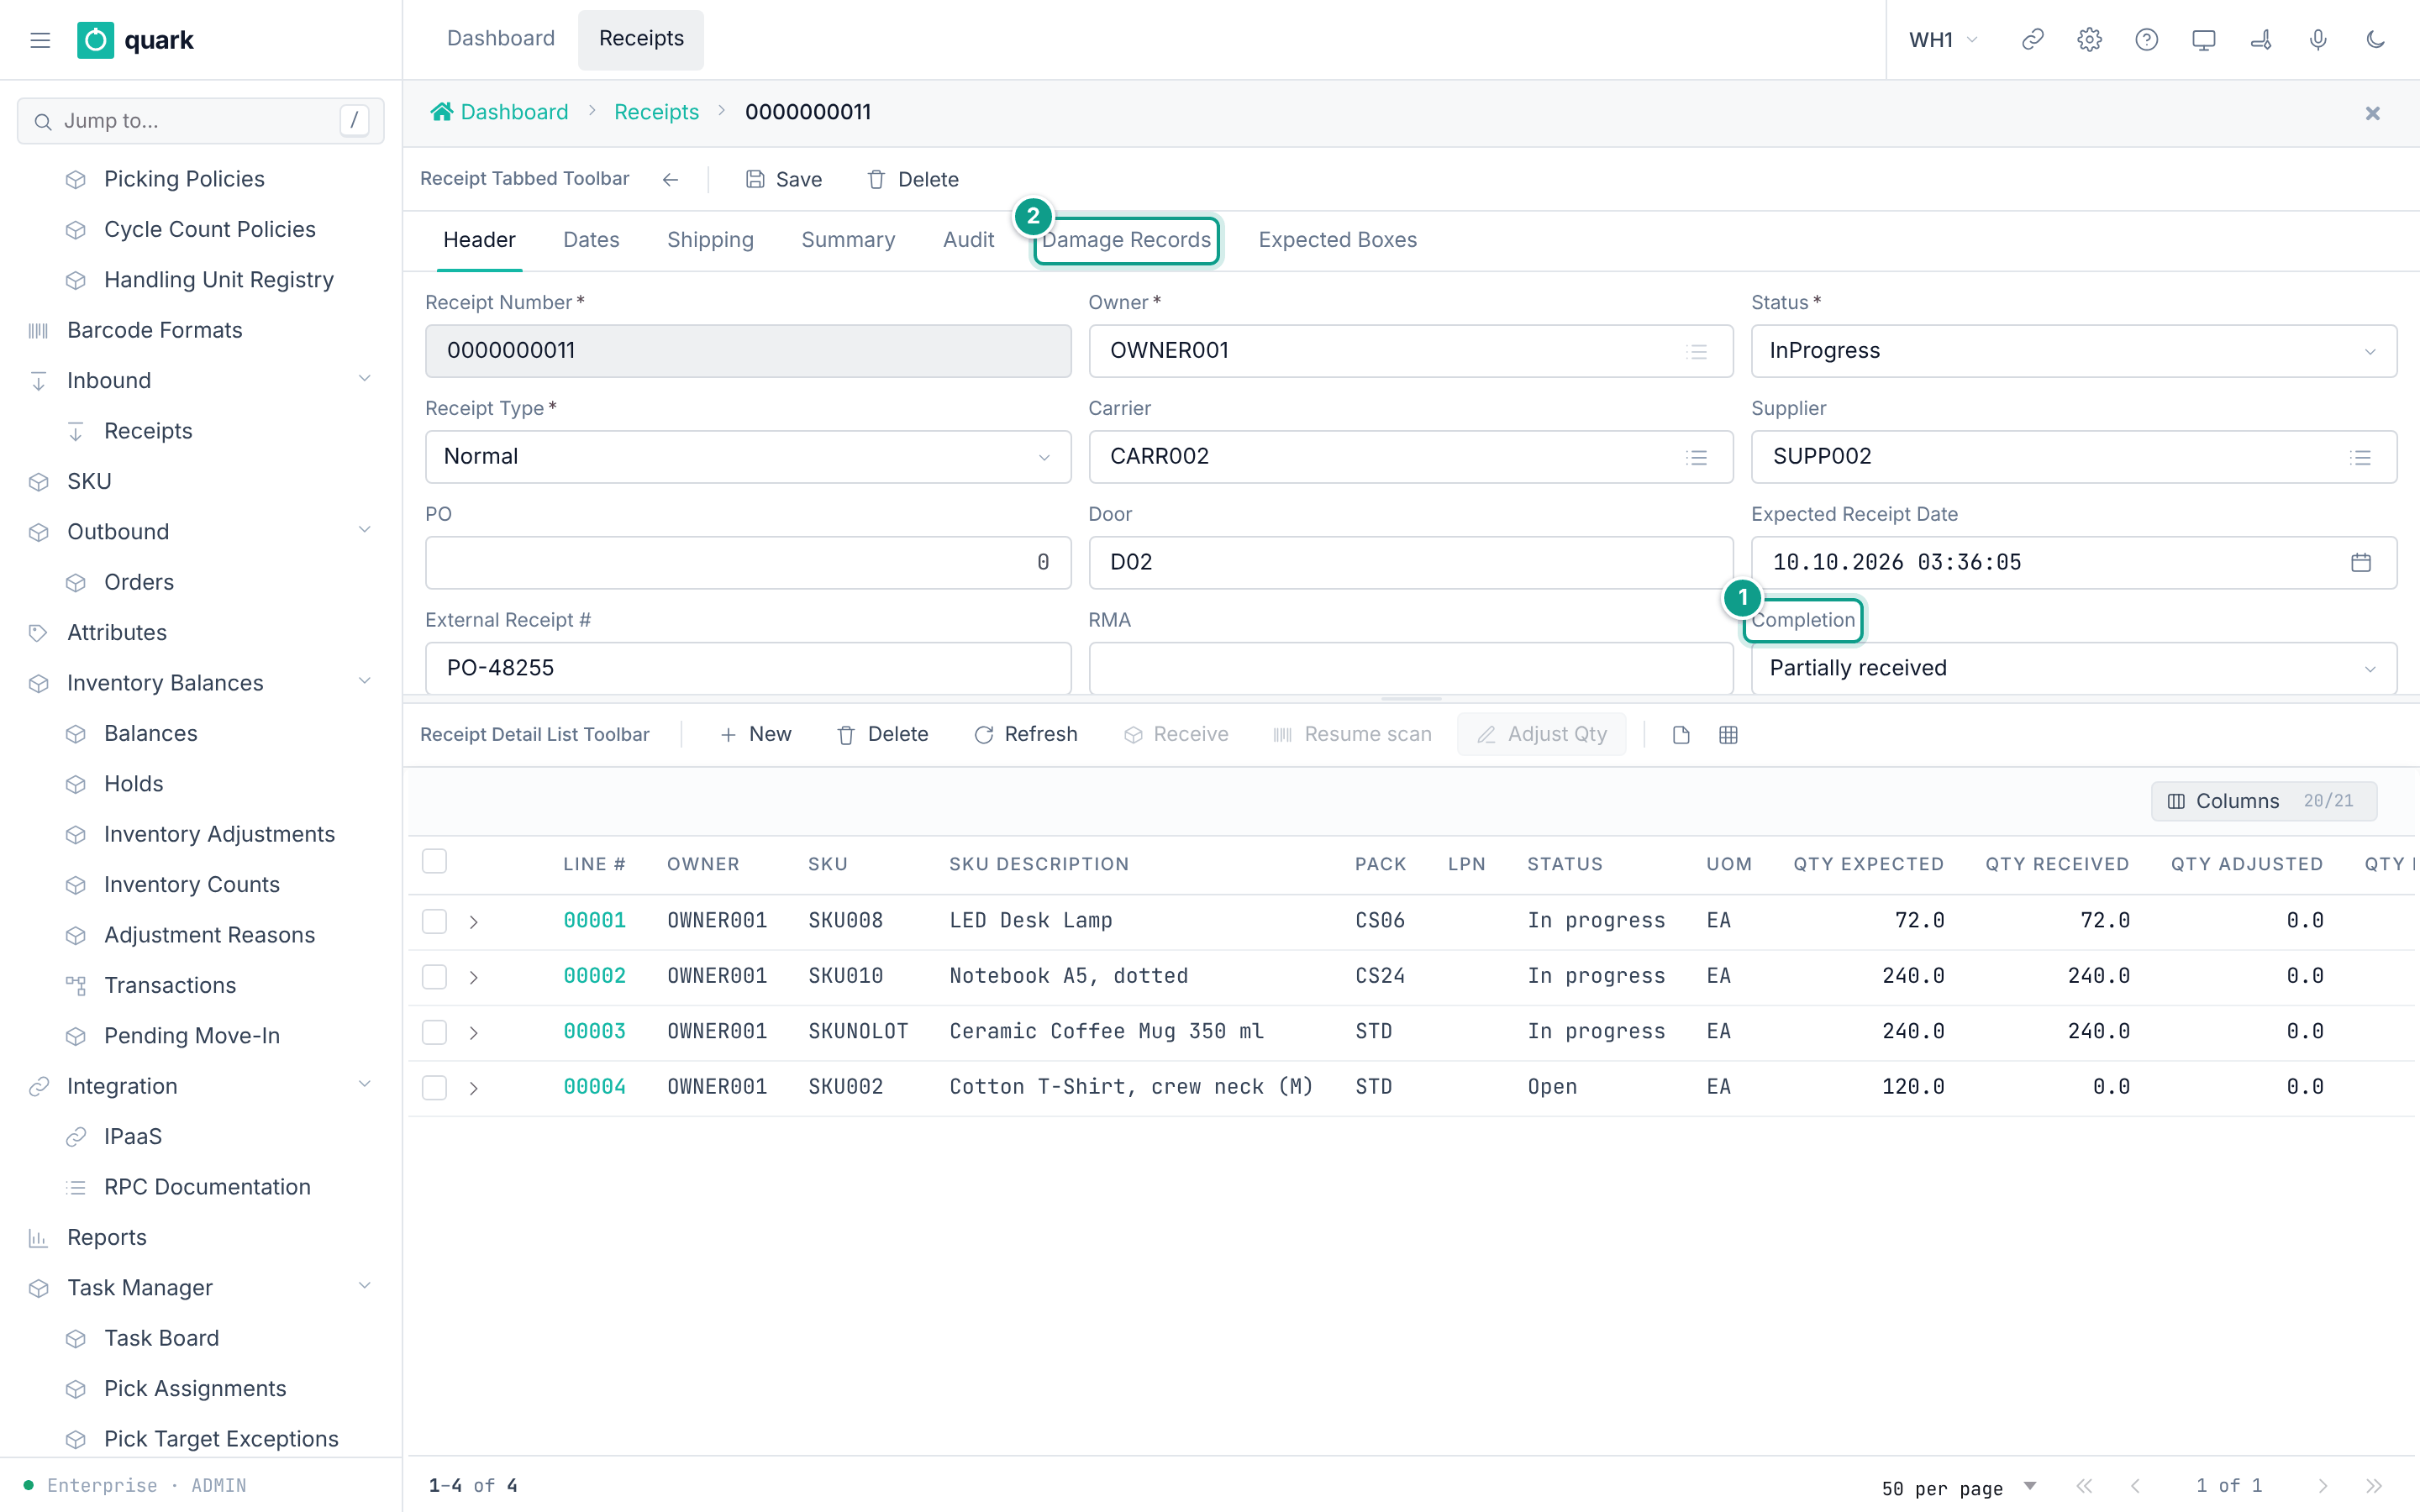Open the Owner lookup list icon
Screen dimensions: 2420x1512
pos(1696,351)
